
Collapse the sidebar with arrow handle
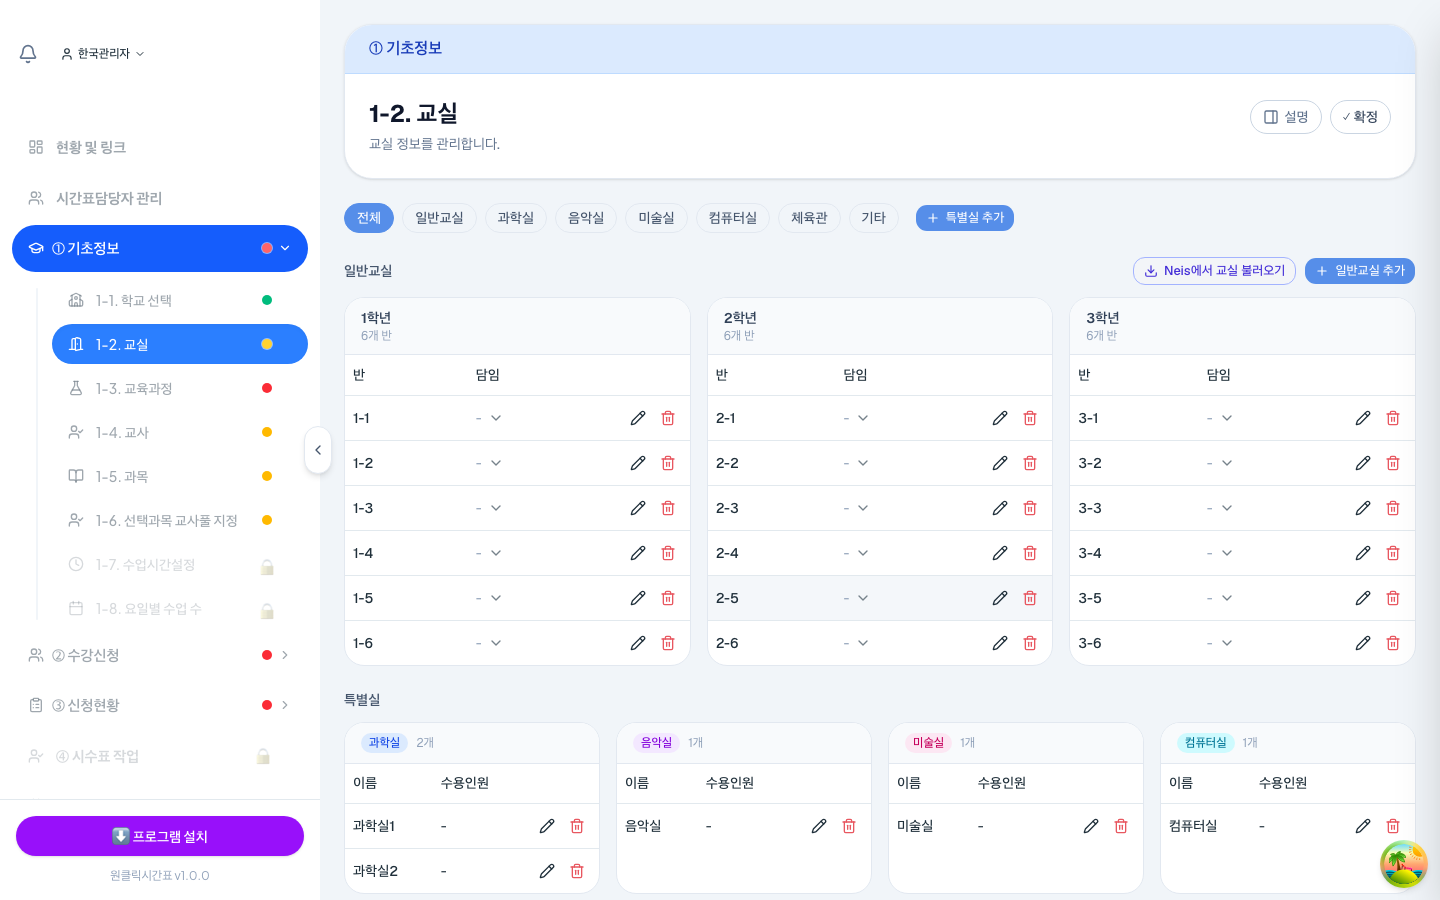pyautogui.click(x=318, y=450)
